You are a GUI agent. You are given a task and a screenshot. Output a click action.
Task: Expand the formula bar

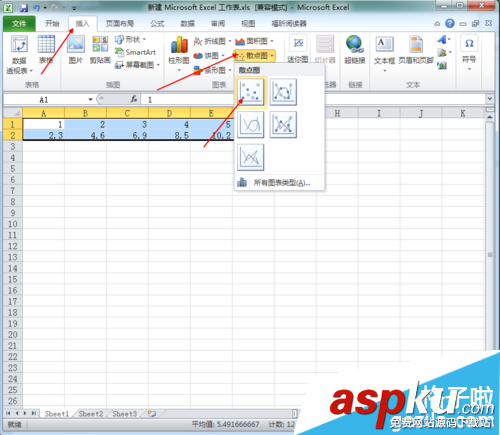click(489, 99)
